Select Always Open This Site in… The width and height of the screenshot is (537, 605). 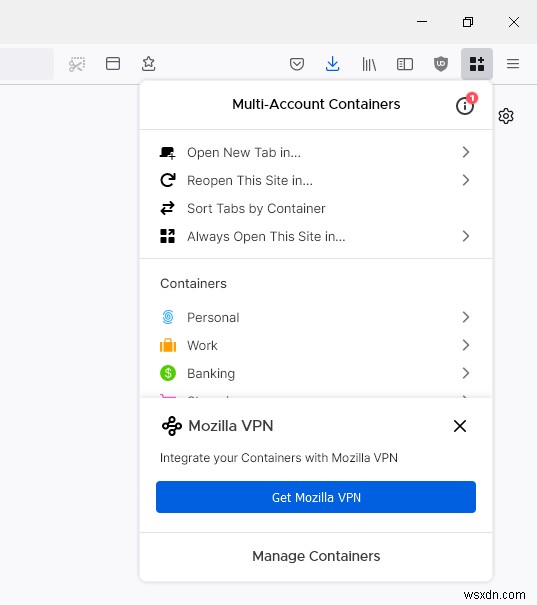tap(316, 236)
